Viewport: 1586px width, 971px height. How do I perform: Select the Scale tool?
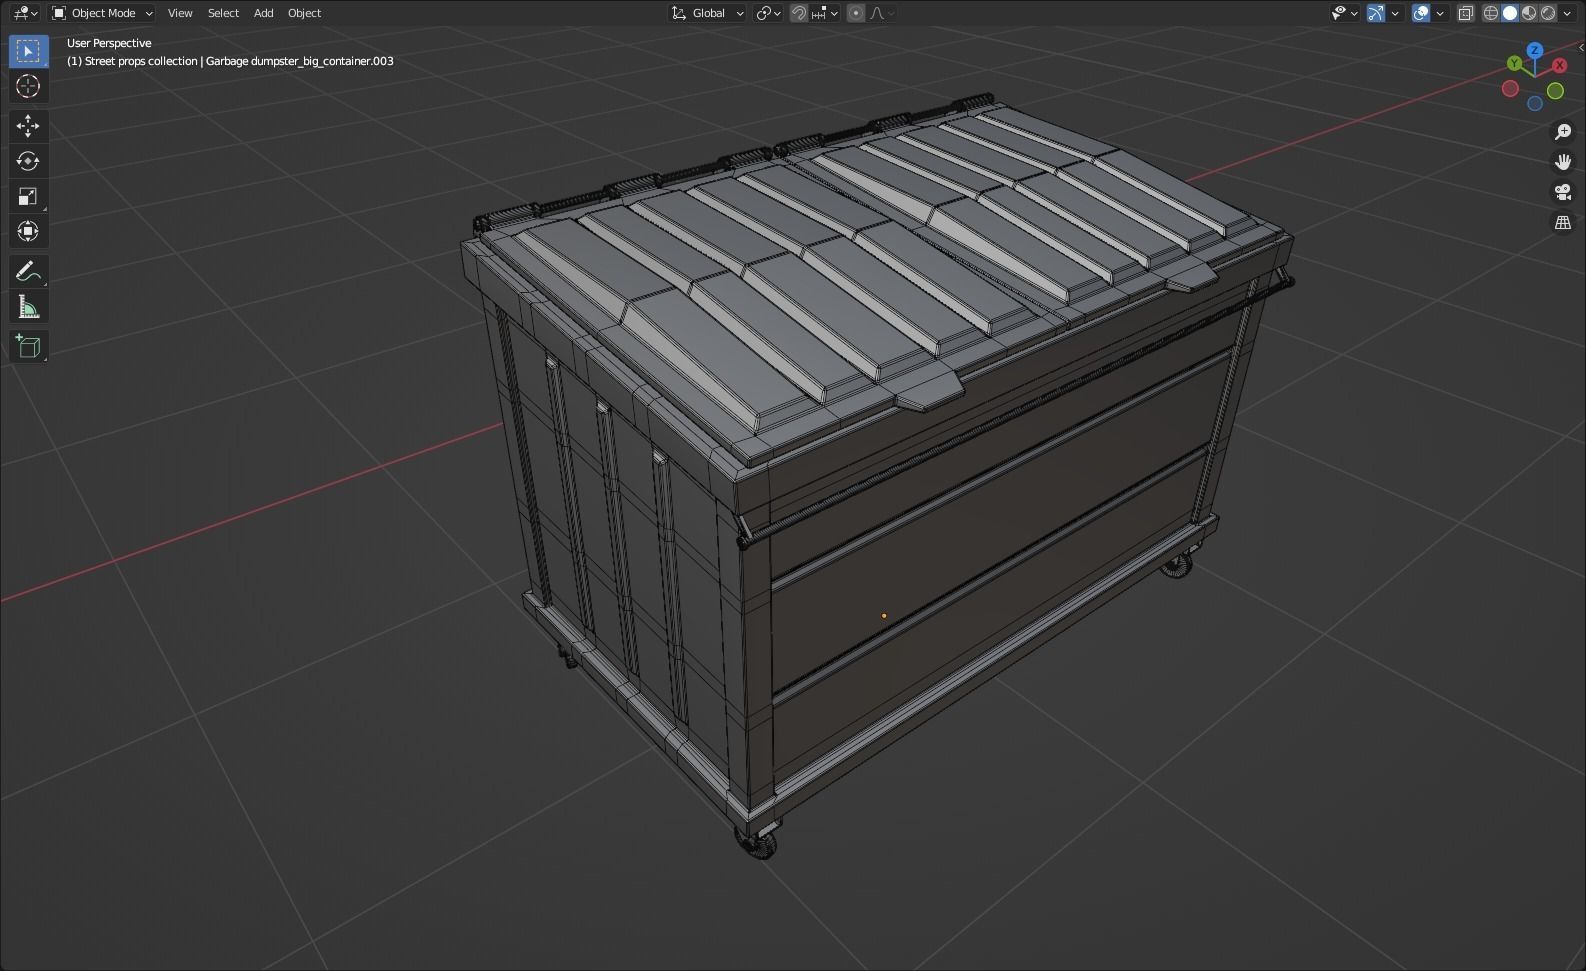click(x=28, y=196)
